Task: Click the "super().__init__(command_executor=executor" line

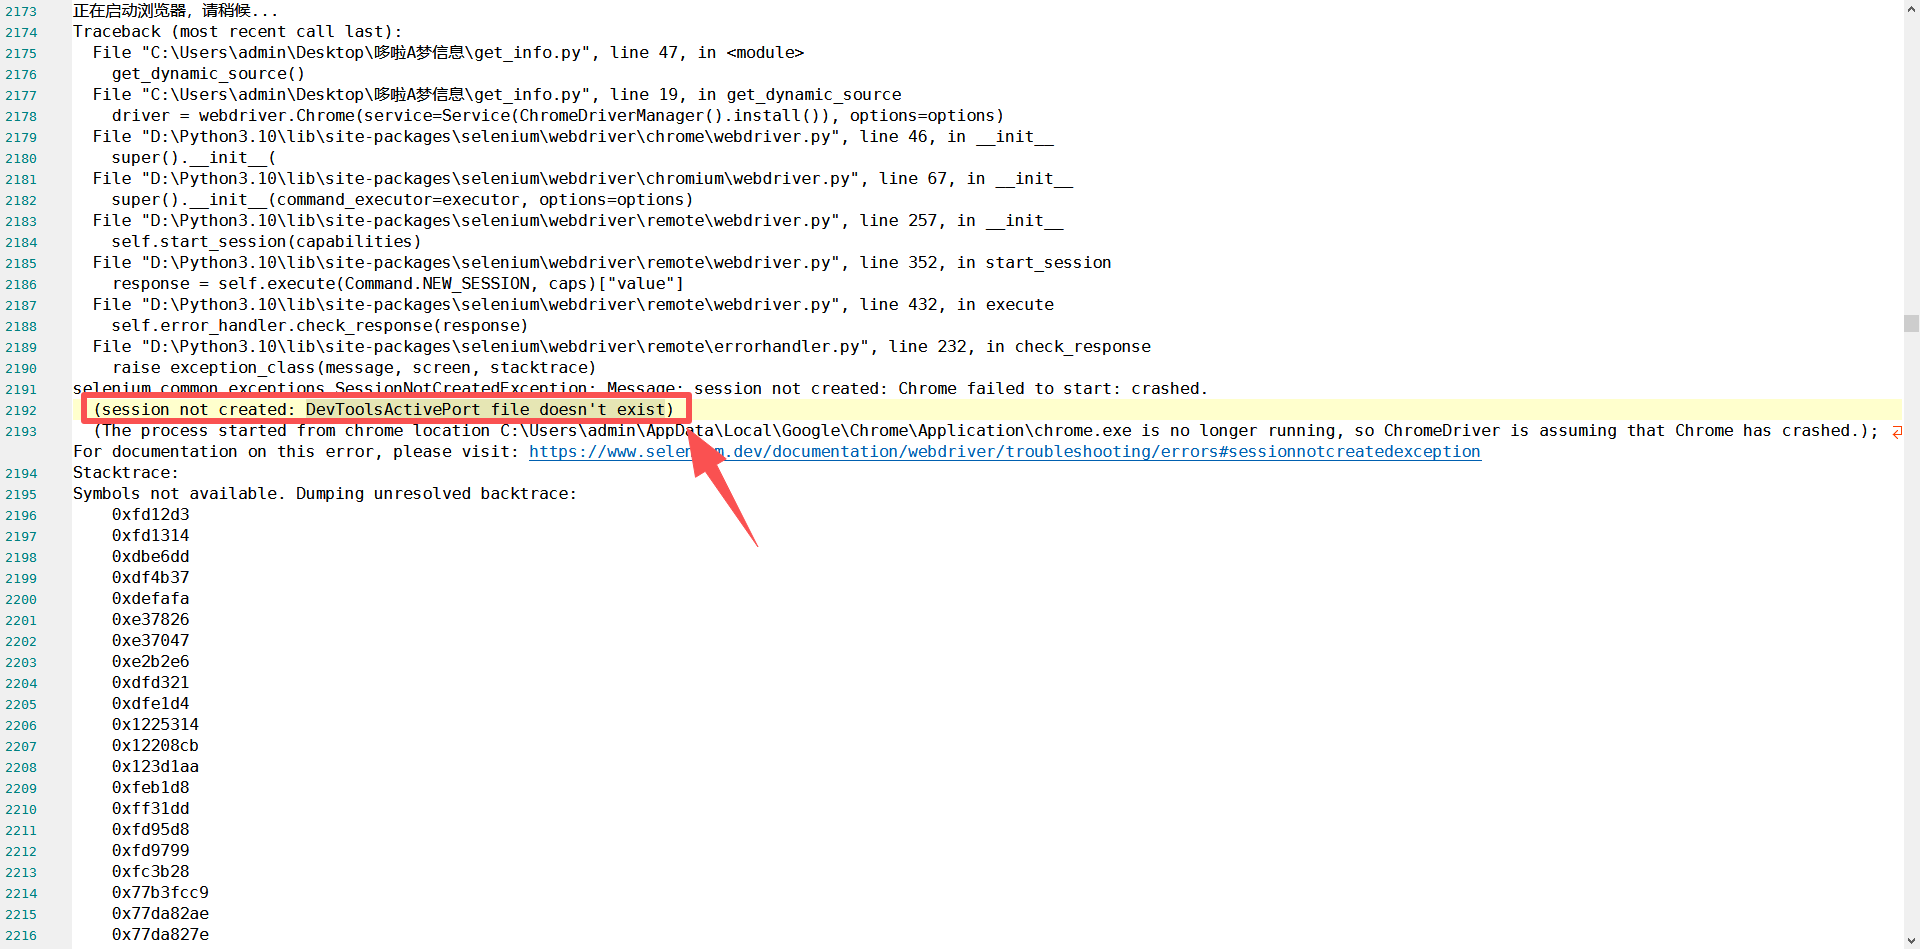Action: (x=402, y=200)
